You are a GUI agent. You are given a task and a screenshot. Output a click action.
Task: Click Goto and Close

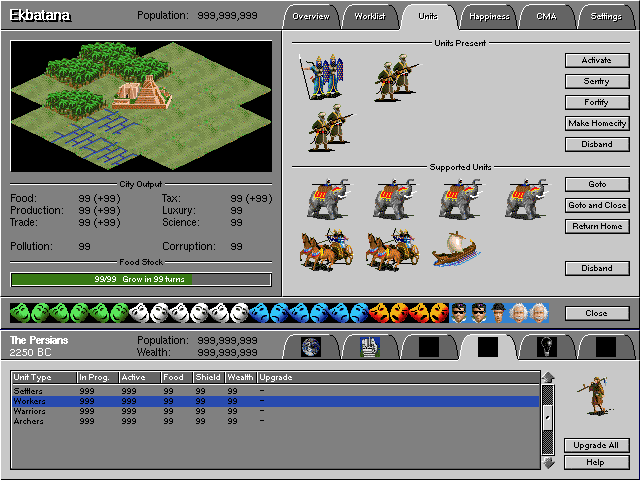(597, 205)
